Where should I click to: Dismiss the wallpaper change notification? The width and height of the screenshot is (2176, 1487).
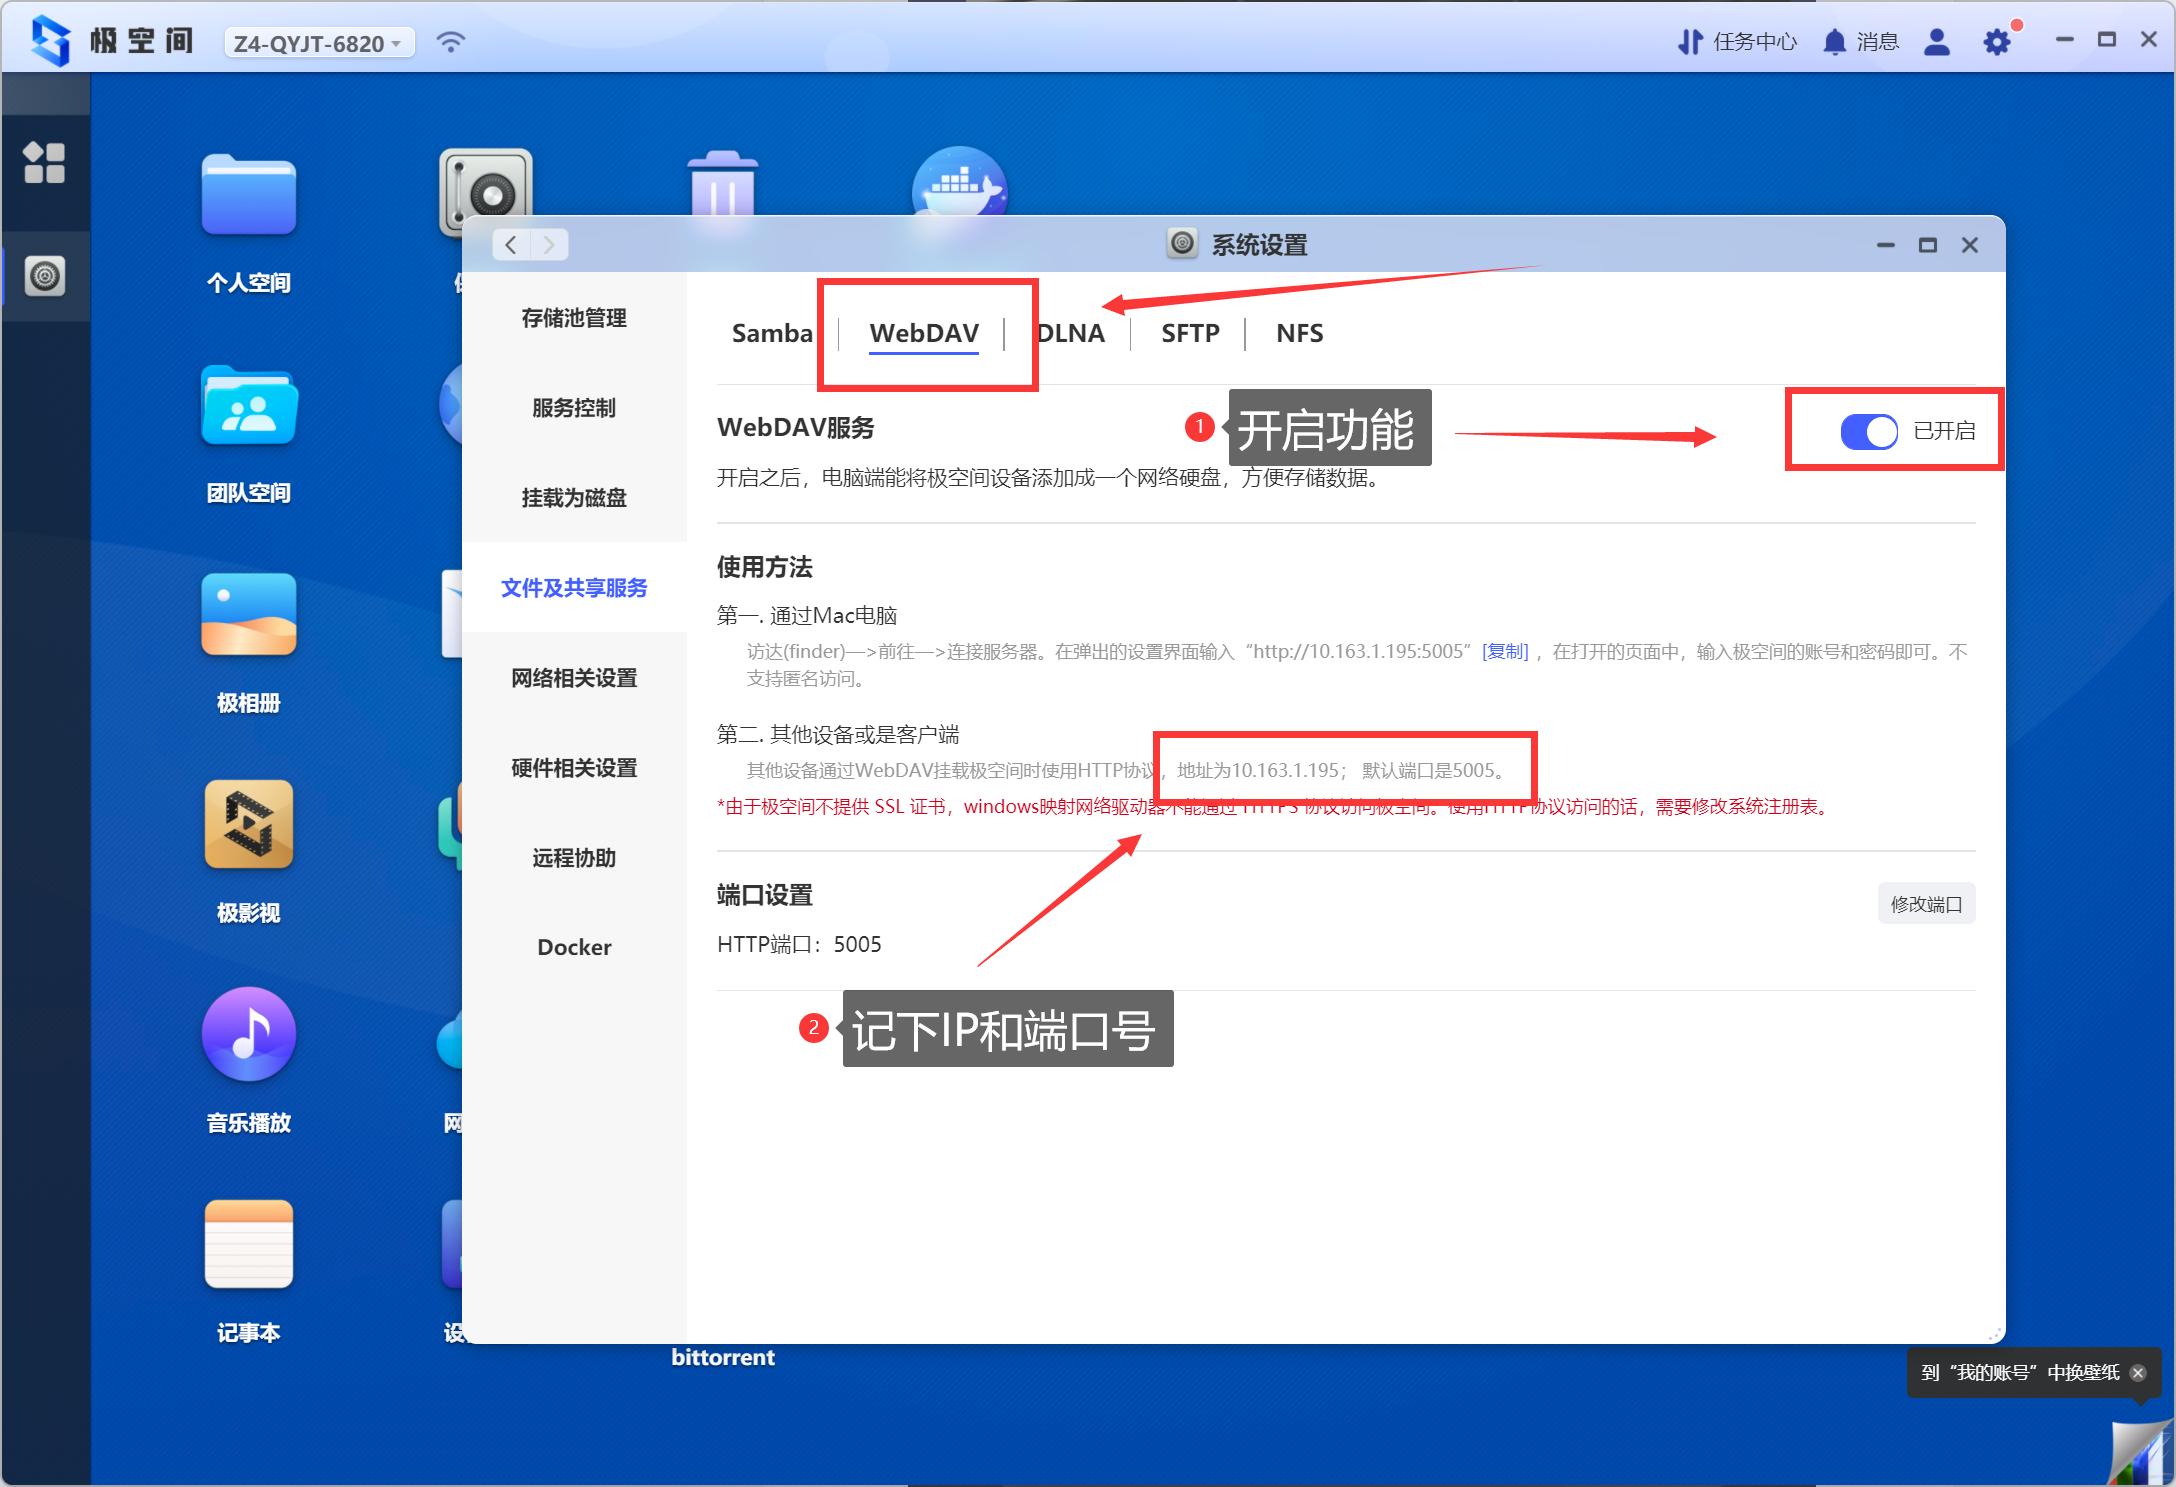[x=2139, y=1372]
